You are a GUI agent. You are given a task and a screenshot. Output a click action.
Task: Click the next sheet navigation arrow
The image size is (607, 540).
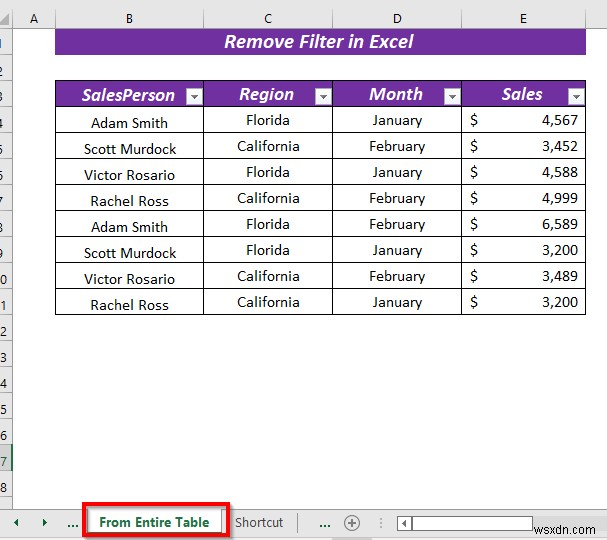pos(45,523)
